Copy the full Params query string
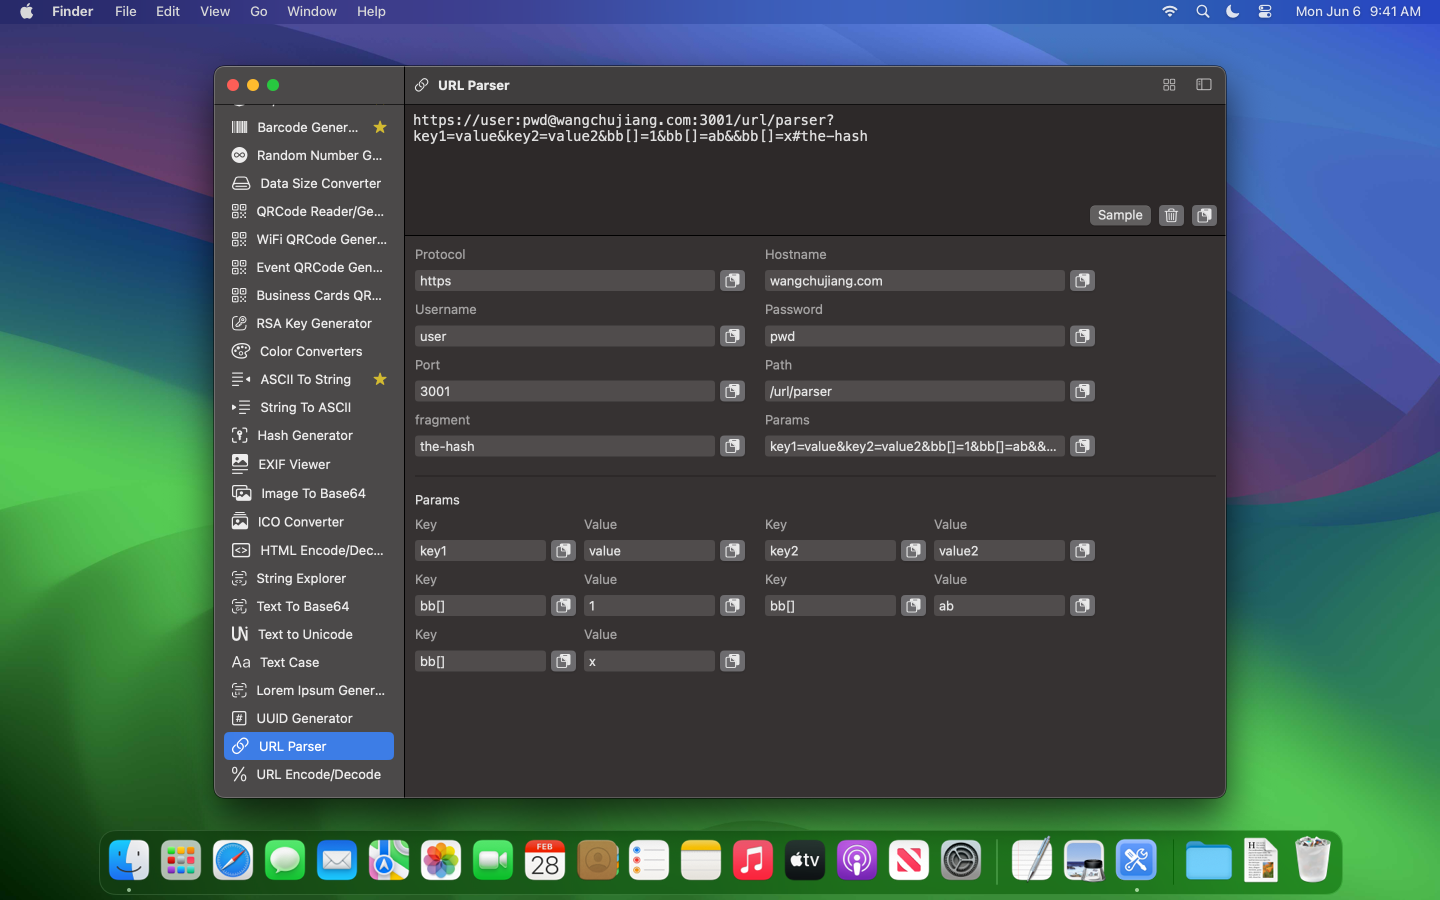Viewport: 1440px width, 900px height. (1082, 446)
